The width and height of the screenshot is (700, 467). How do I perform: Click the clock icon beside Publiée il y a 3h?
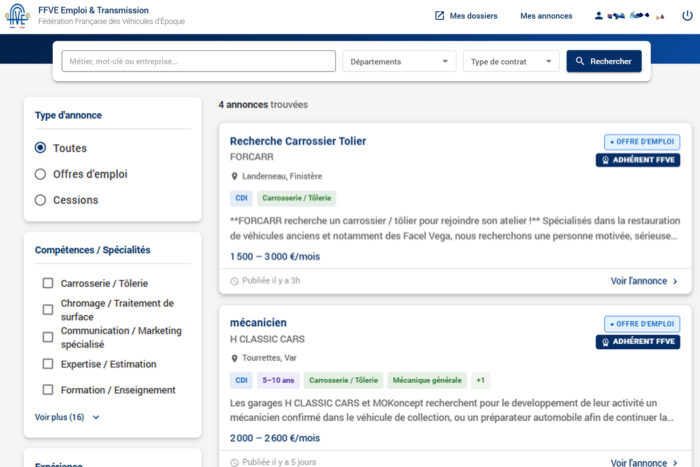tap(234, 281)
